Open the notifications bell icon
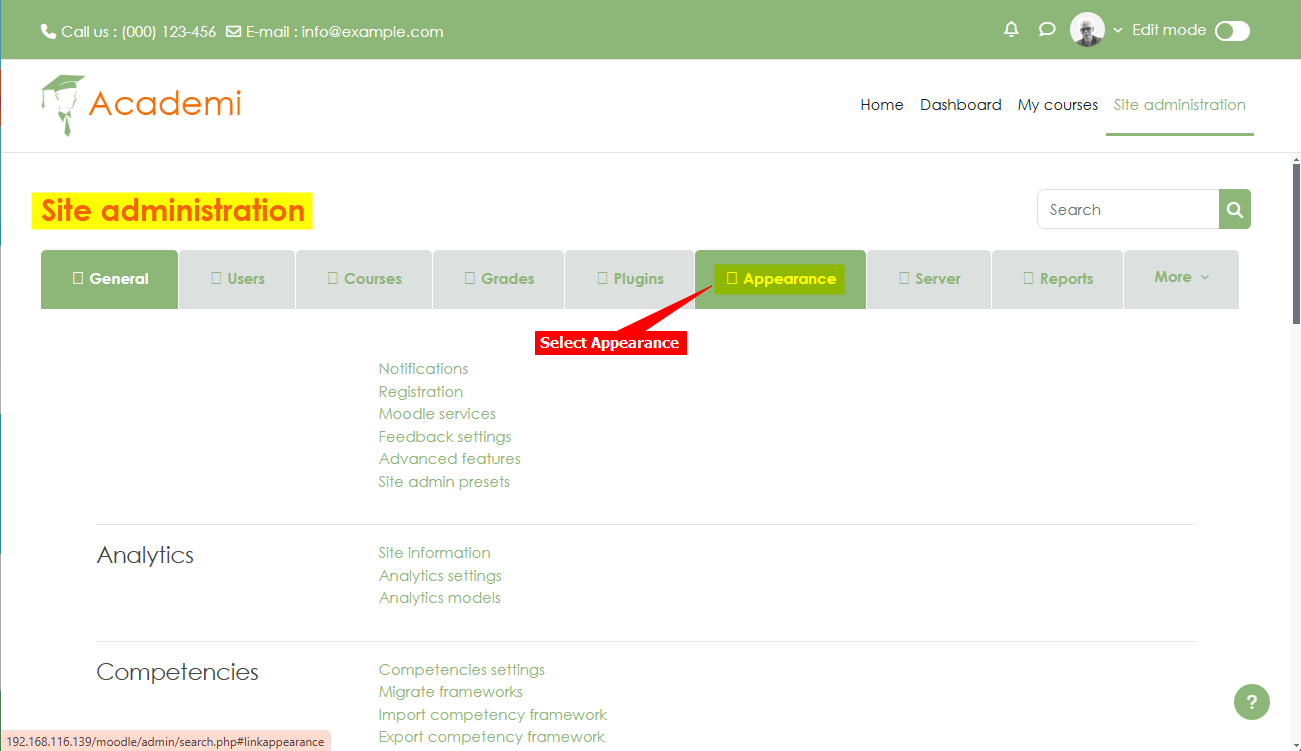 point(1011,30)
